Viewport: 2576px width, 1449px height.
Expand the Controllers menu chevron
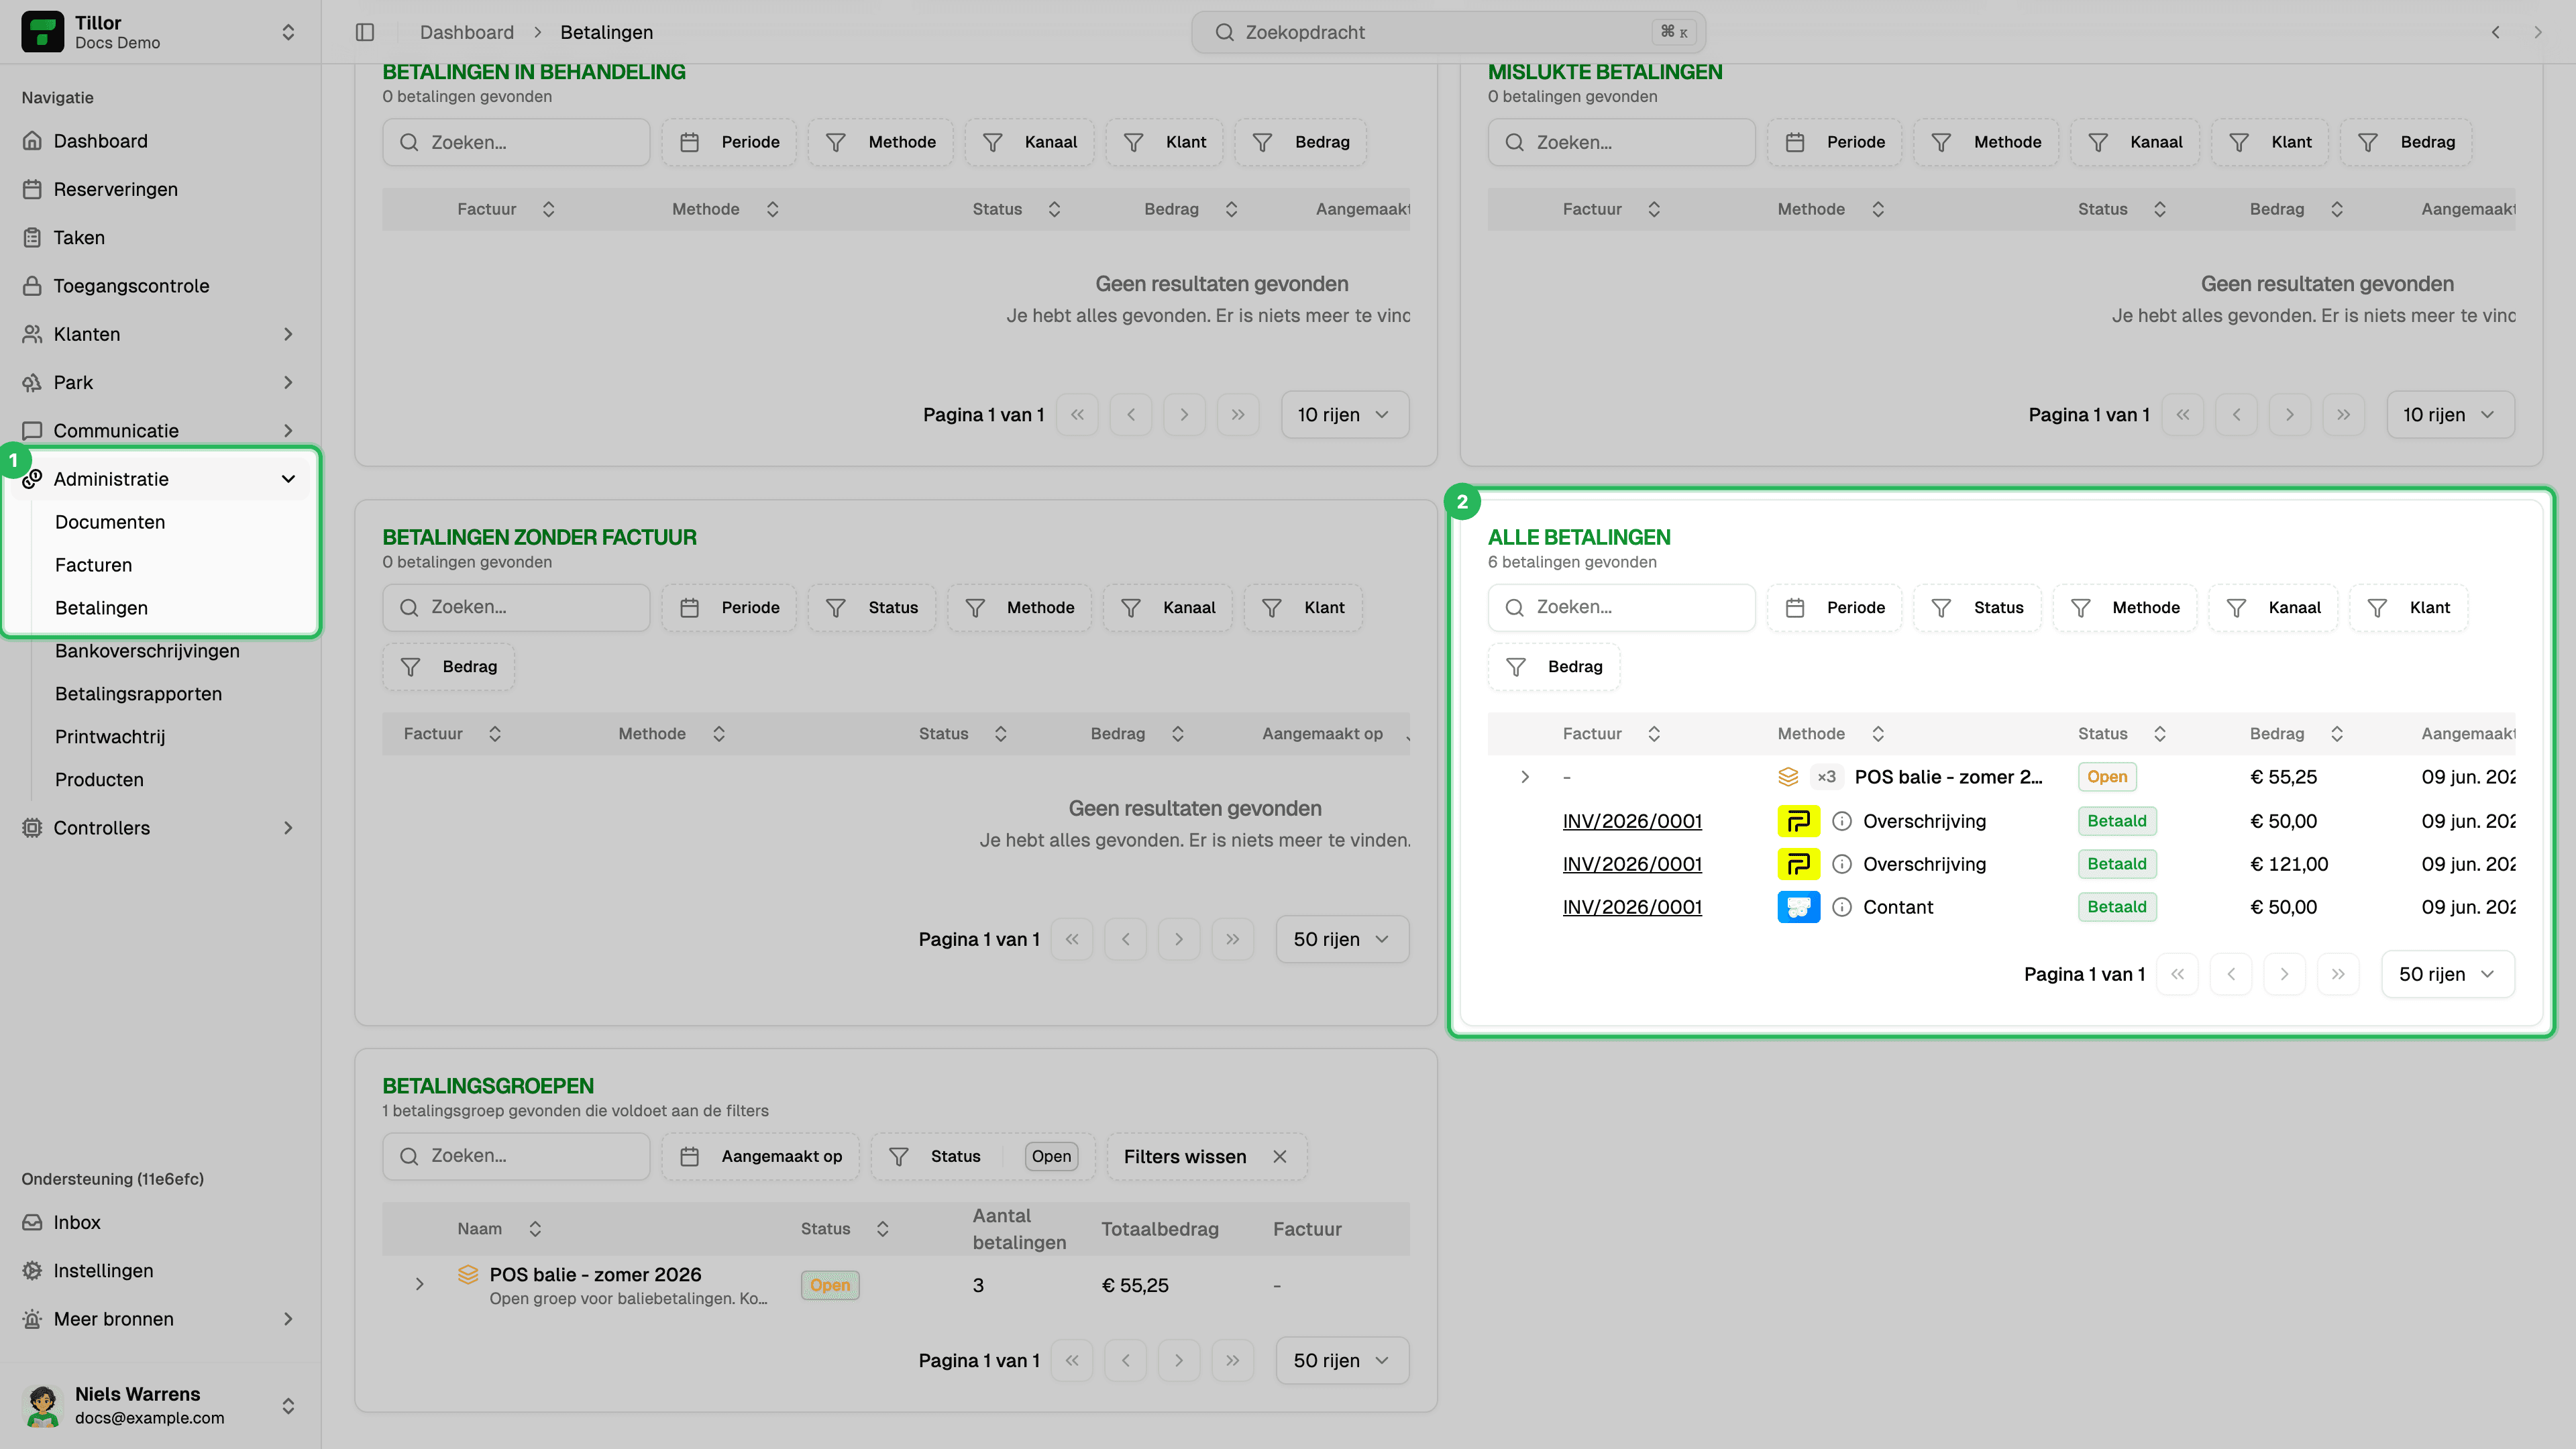coord(288,828)
